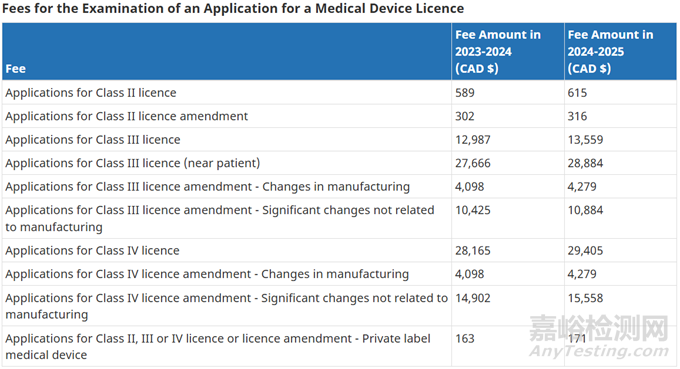Click the Class IV amendment Changes in manufacturing row
This screenshot has height=369, width=680.
coord(339,274)
